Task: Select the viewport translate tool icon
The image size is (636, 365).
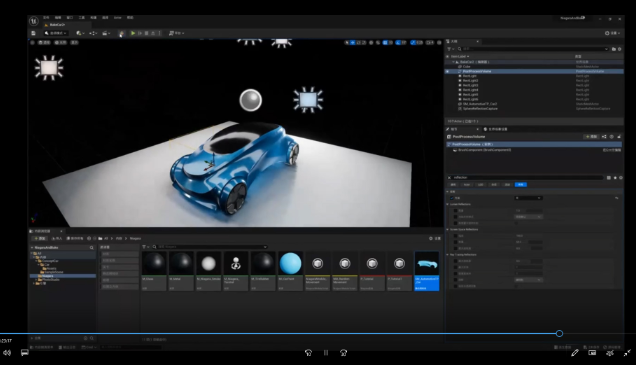Action: click(352, 42)
